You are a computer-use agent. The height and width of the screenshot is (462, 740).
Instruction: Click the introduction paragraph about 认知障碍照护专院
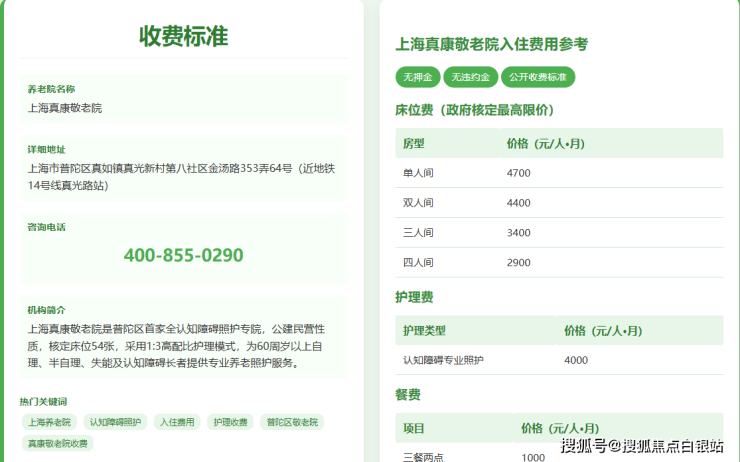[x=176, y=346]
